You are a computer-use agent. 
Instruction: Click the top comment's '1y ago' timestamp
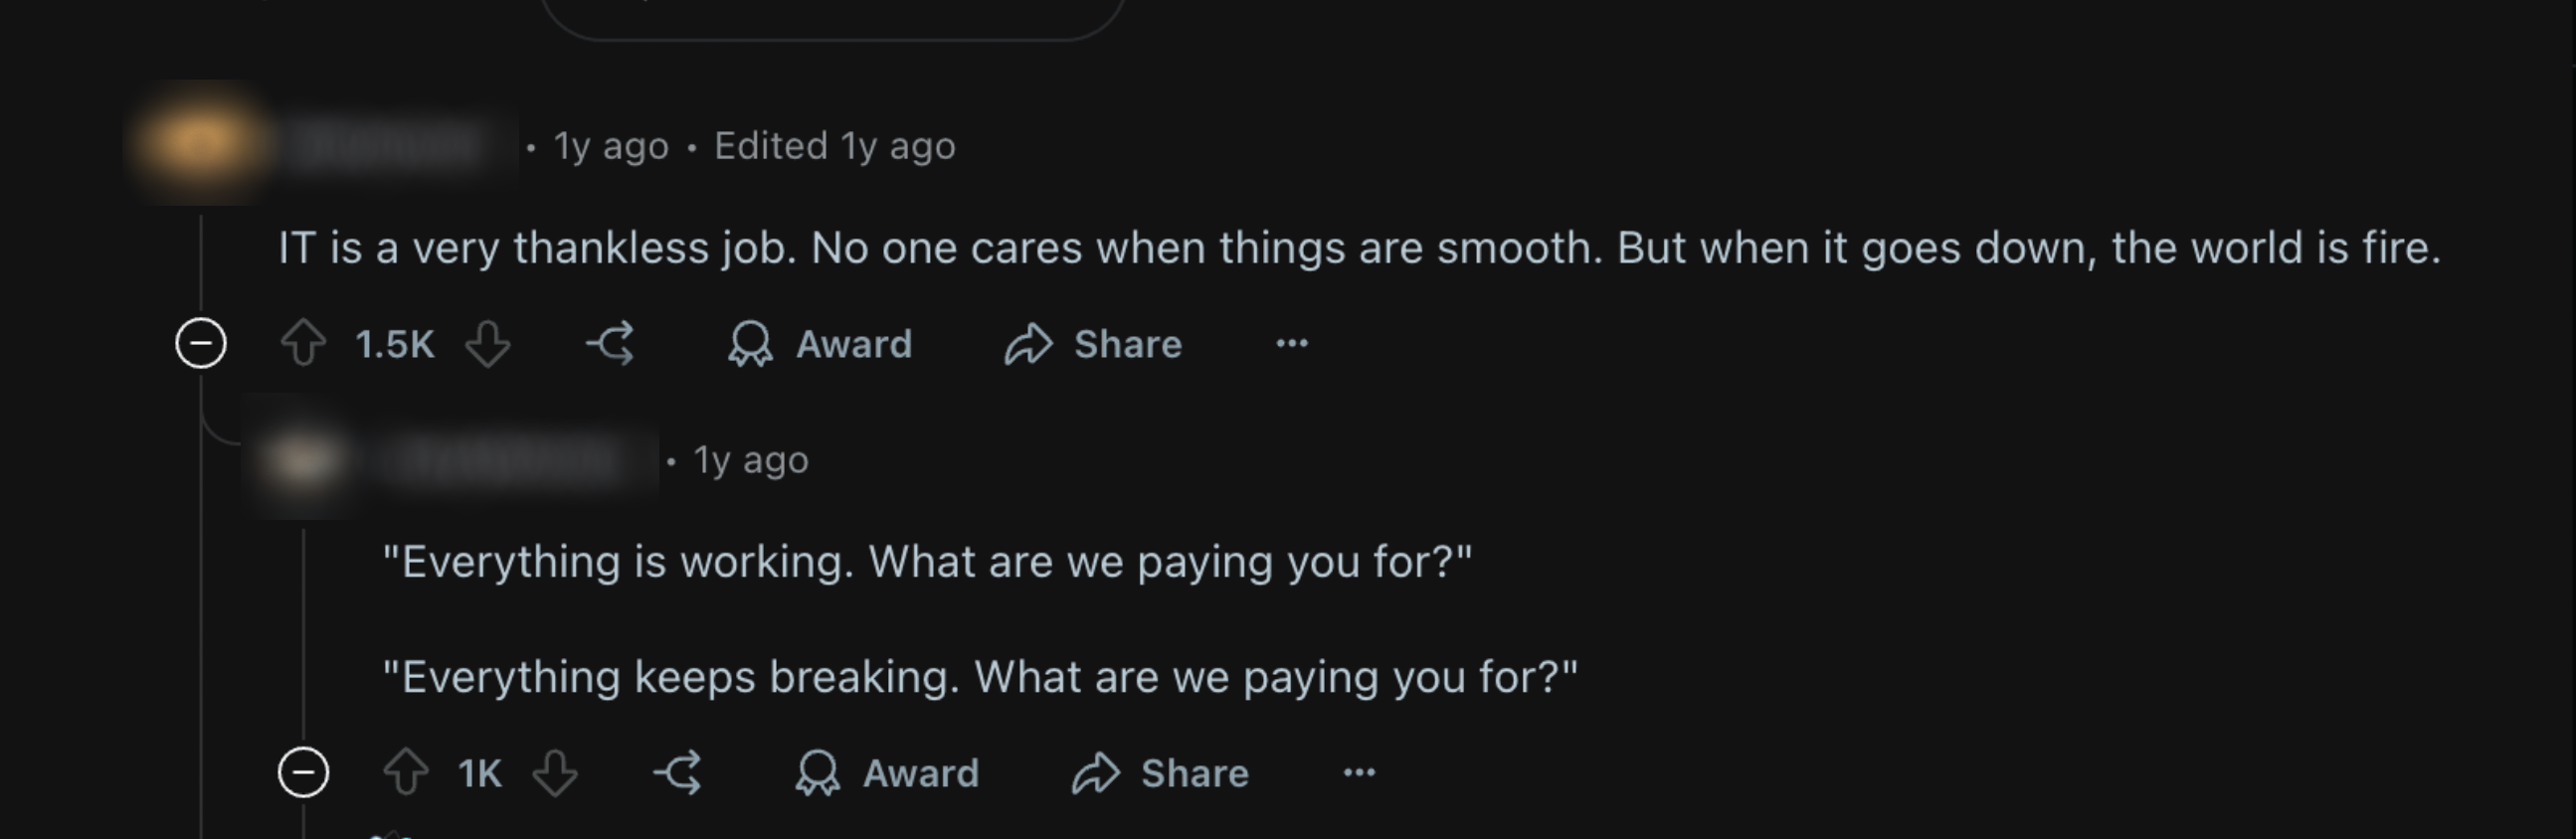pos(611,146)
